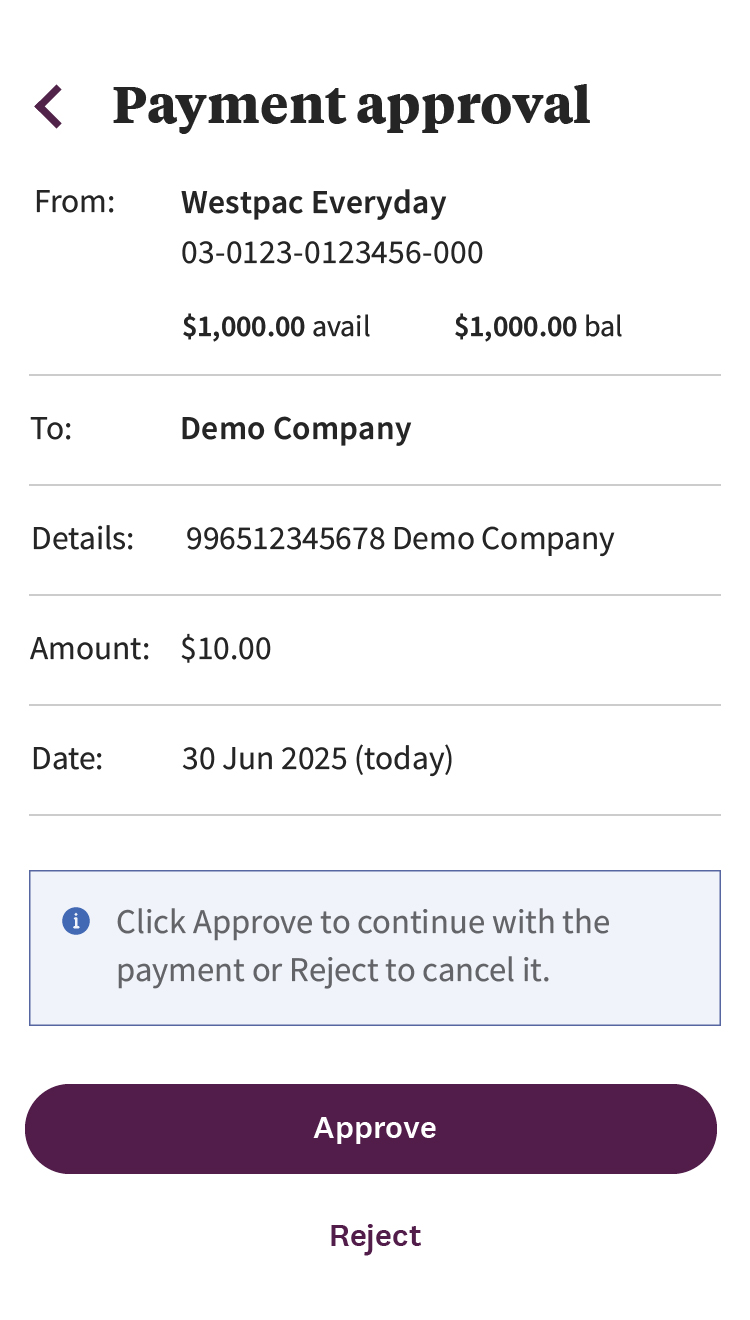Click the 996512345678 Demo Company details text
The image size is (750, 1320).
click(x=400, y=539)
